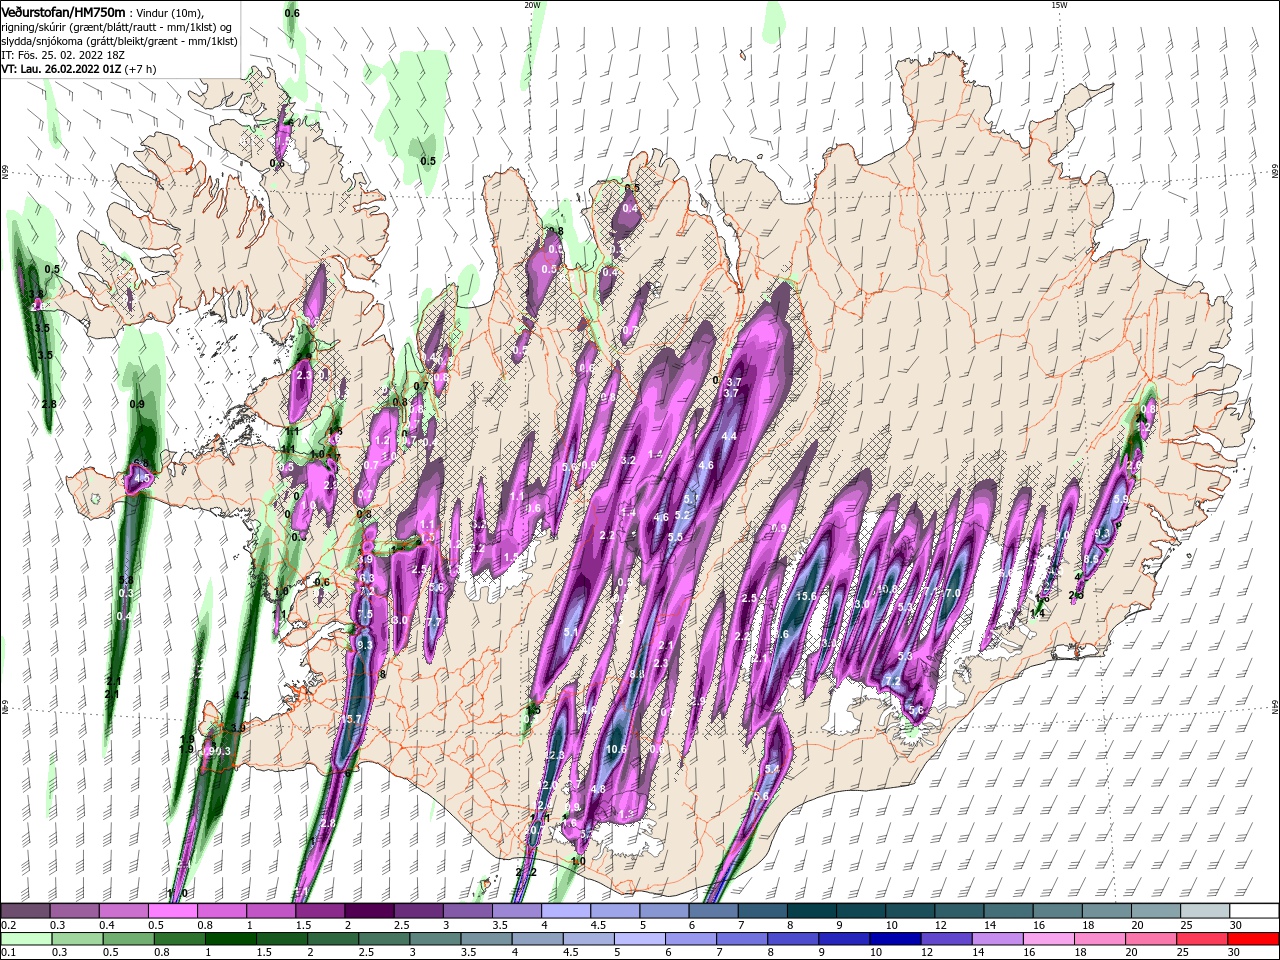
Task: Click the periwinkle 4 swatch in upper legend
Action: coord(565,911)
